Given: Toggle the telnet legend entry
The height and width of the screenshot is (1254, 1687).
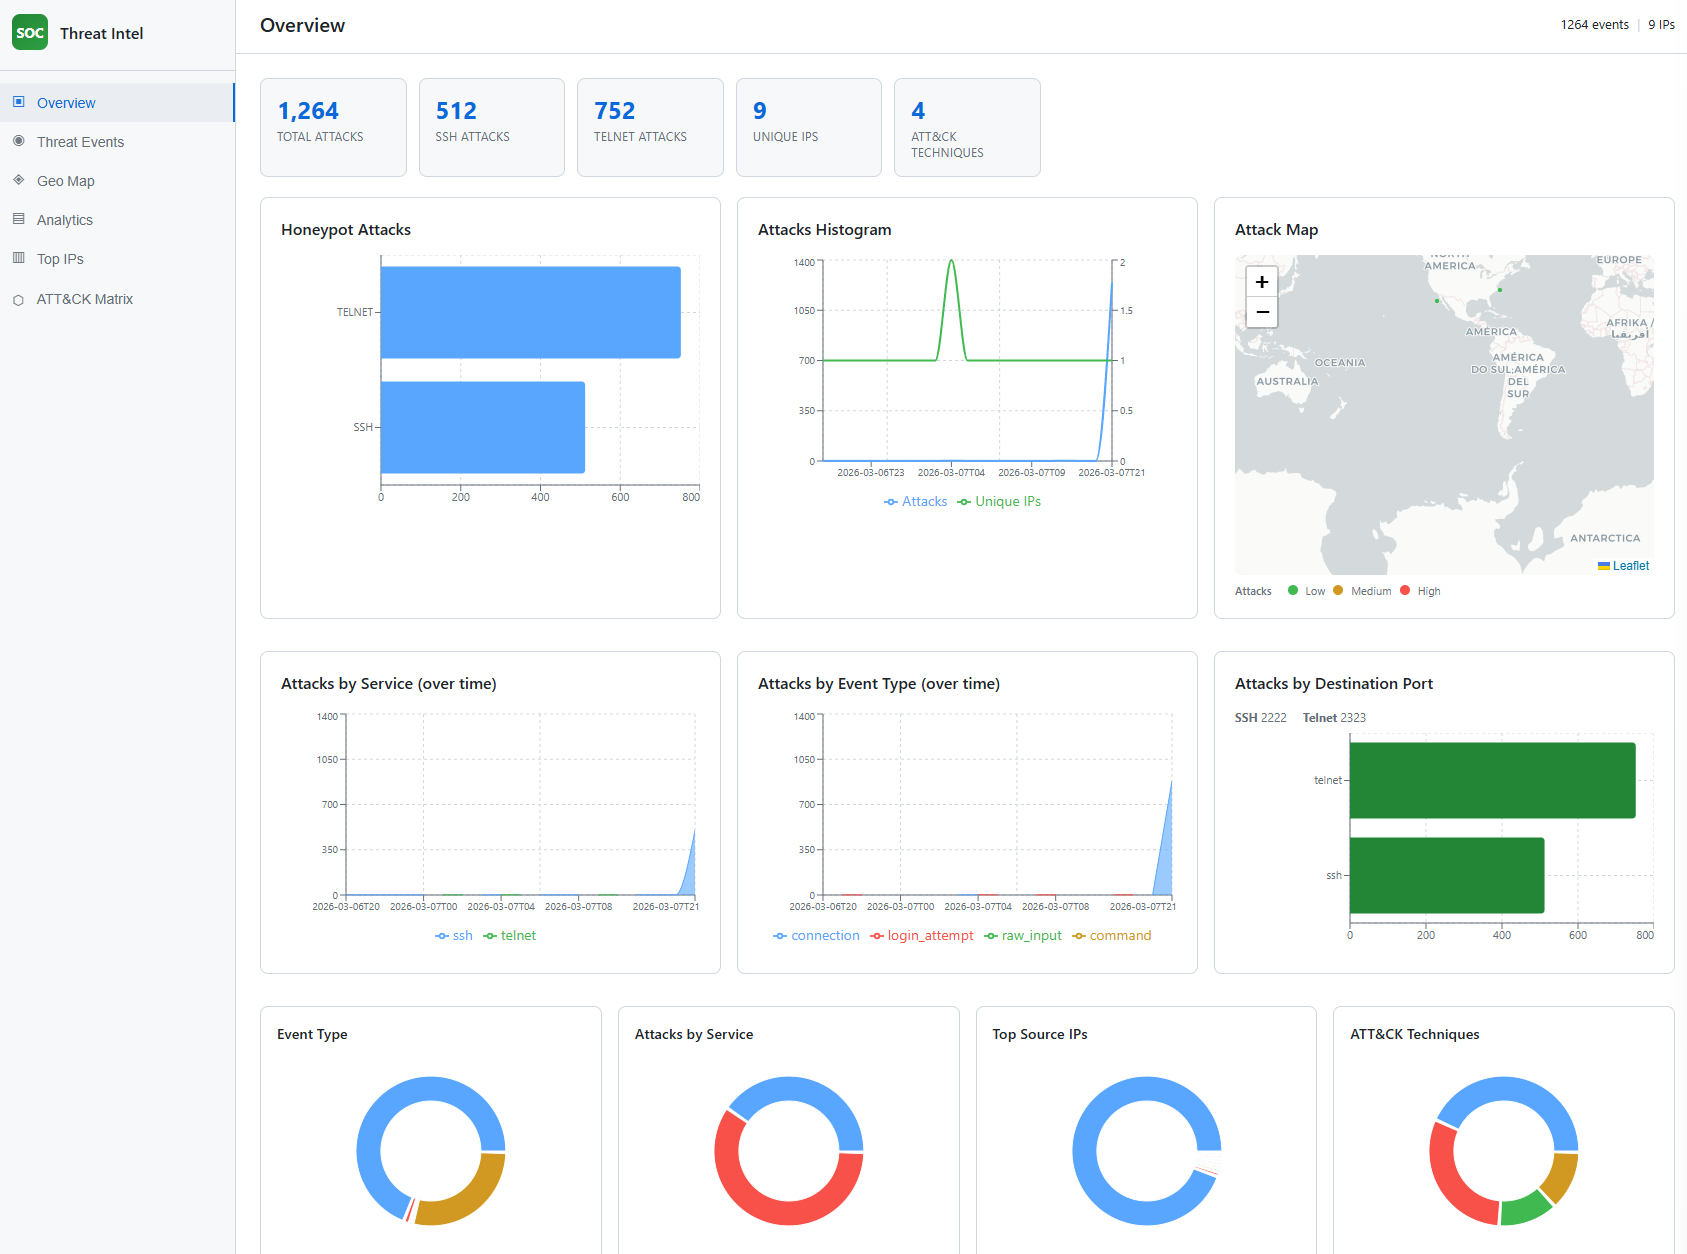Looking at the screenshot, I should pos(509,936).
